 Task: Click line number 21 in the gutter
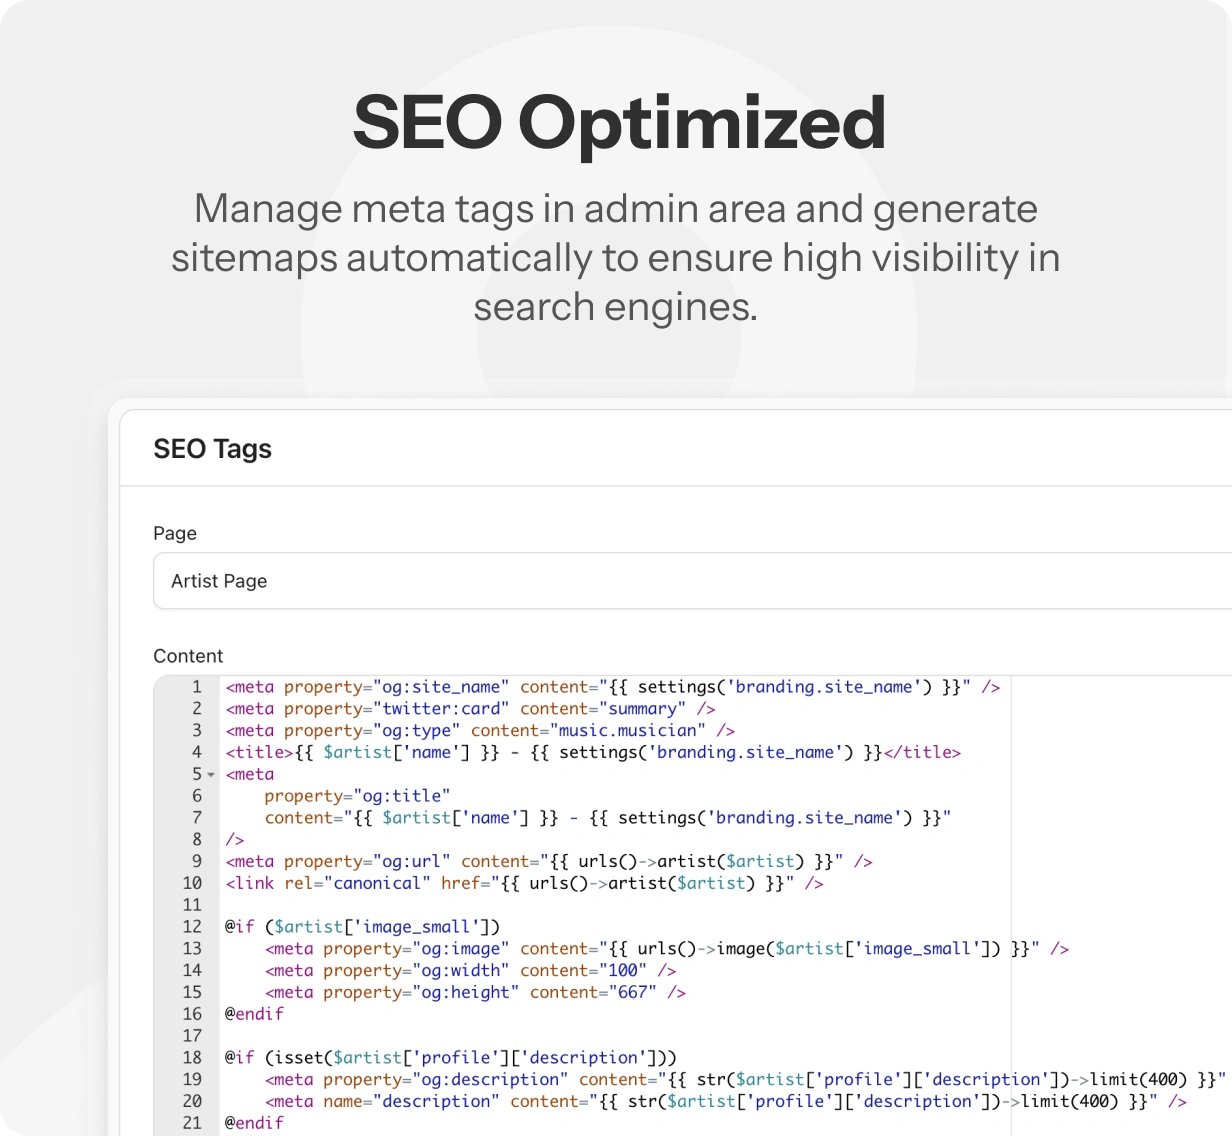coord(192,1123)
